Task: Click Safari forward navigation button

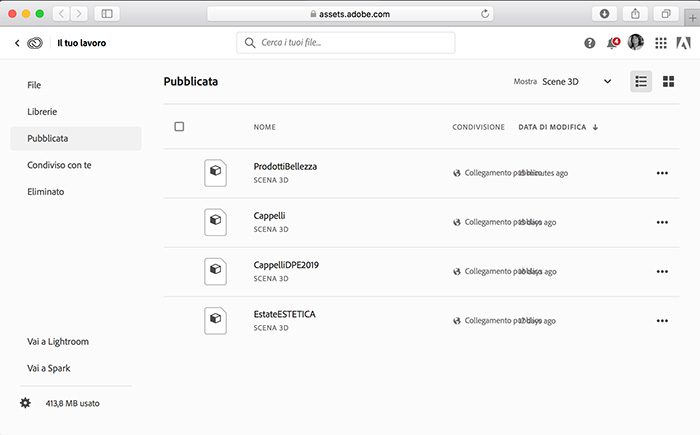Action: point(79,14)
